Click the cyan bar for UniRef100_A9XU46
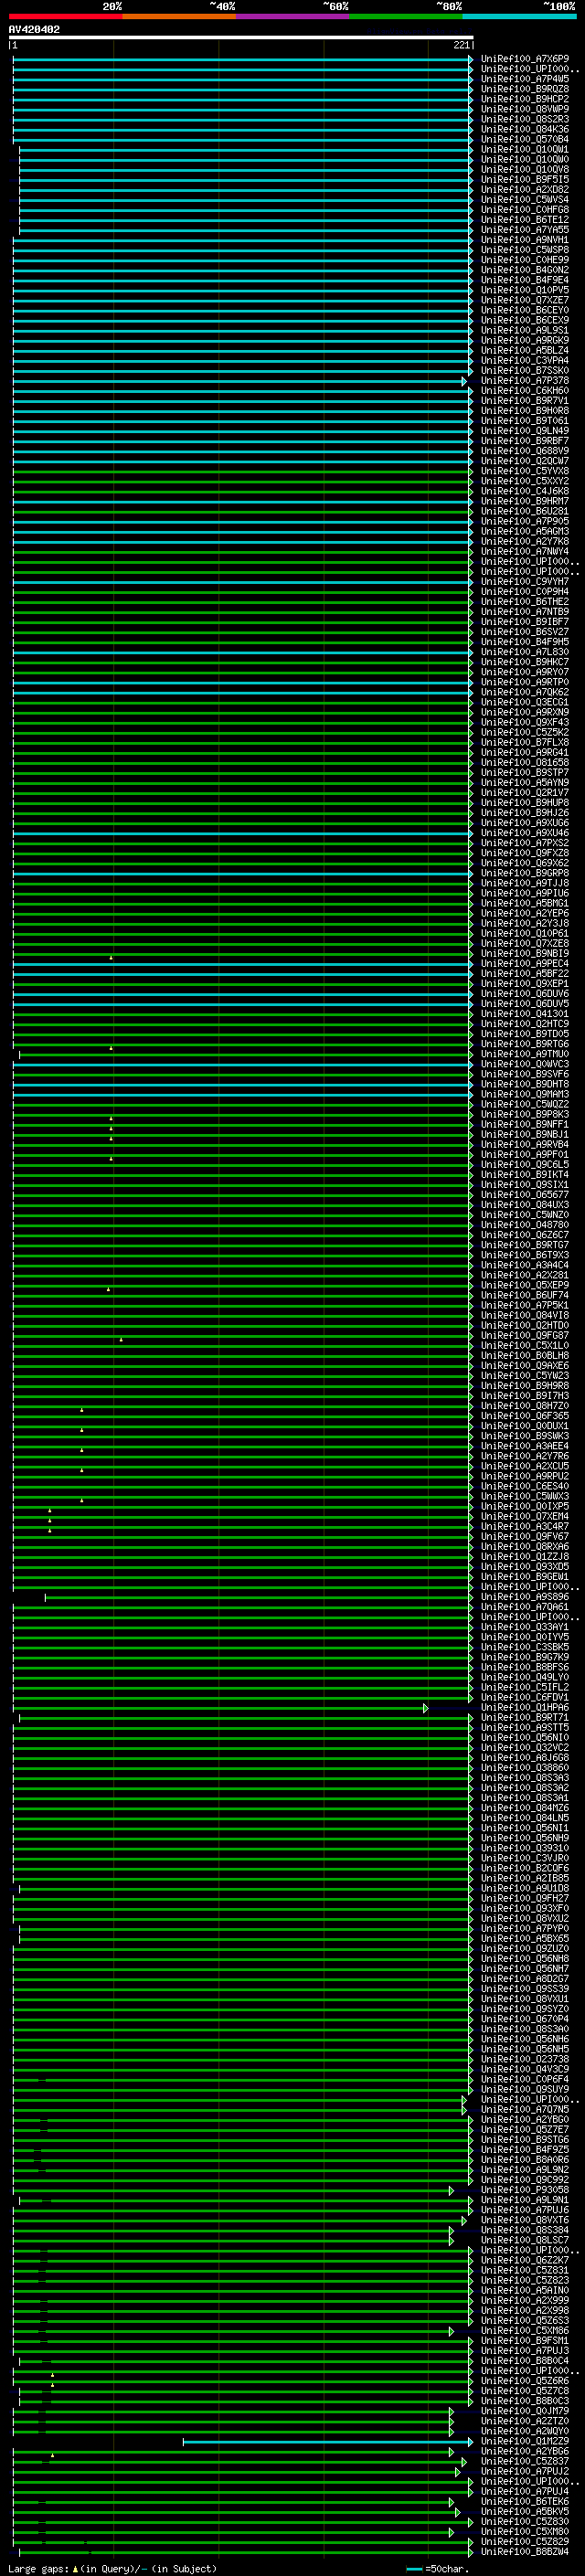 tap(243, 833)
